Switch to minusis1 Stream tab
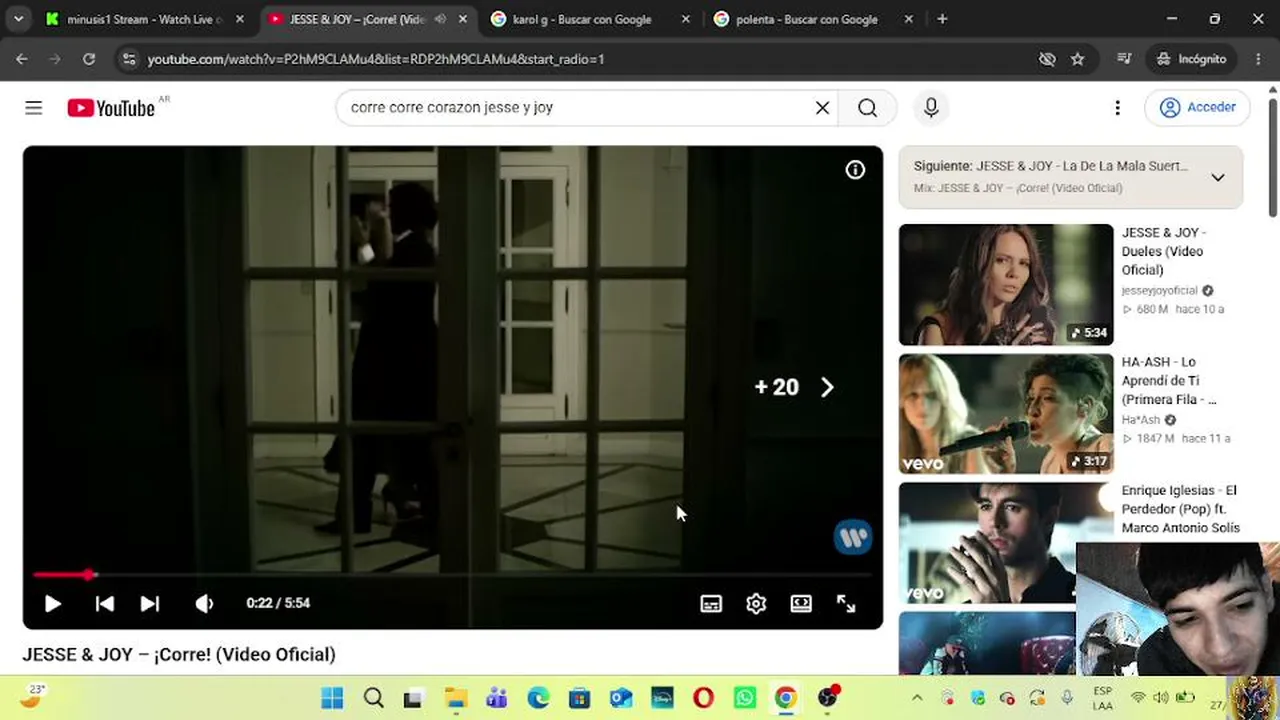This screenshot has width=1280, height=720. pyautogui.click(x=145, y=19)
